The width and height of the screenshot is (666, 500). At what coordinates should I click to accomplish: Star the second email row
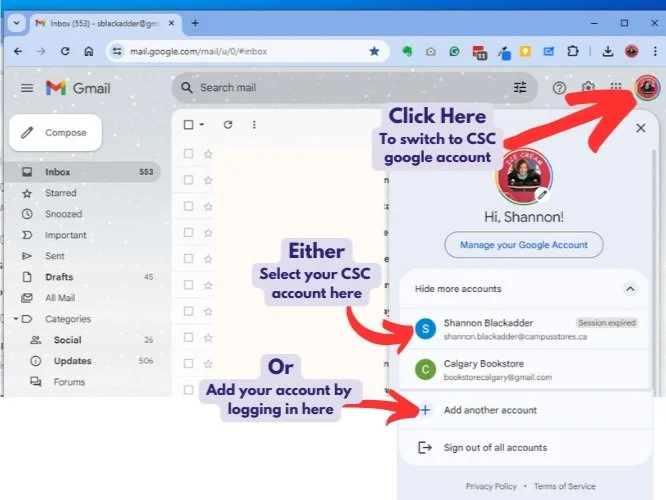tap(208, 180)
